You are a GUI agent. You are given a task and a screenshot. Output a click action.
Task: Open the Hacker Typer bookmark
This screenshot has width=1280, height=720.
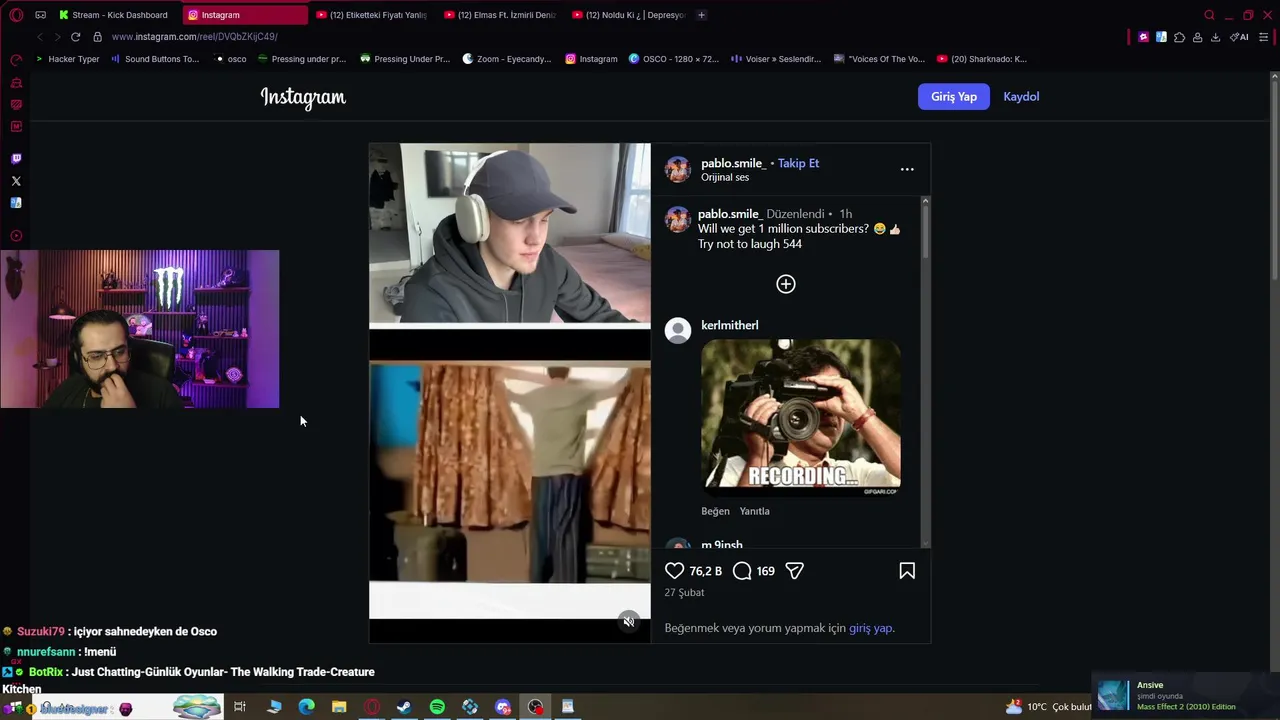pyautogui.click(x=68, y=59)
